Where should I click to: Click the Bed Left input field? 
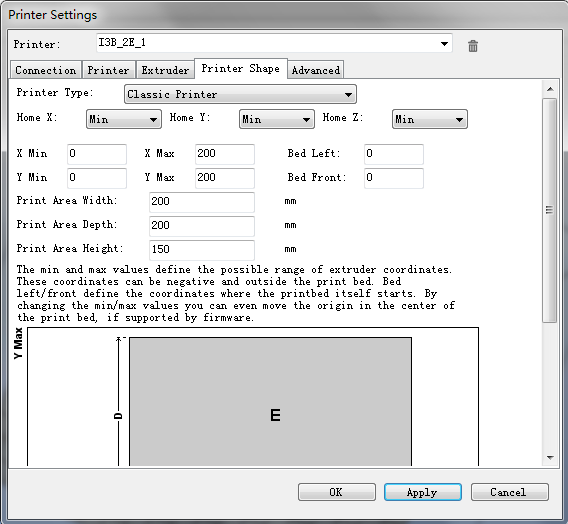tap(394, 154)
